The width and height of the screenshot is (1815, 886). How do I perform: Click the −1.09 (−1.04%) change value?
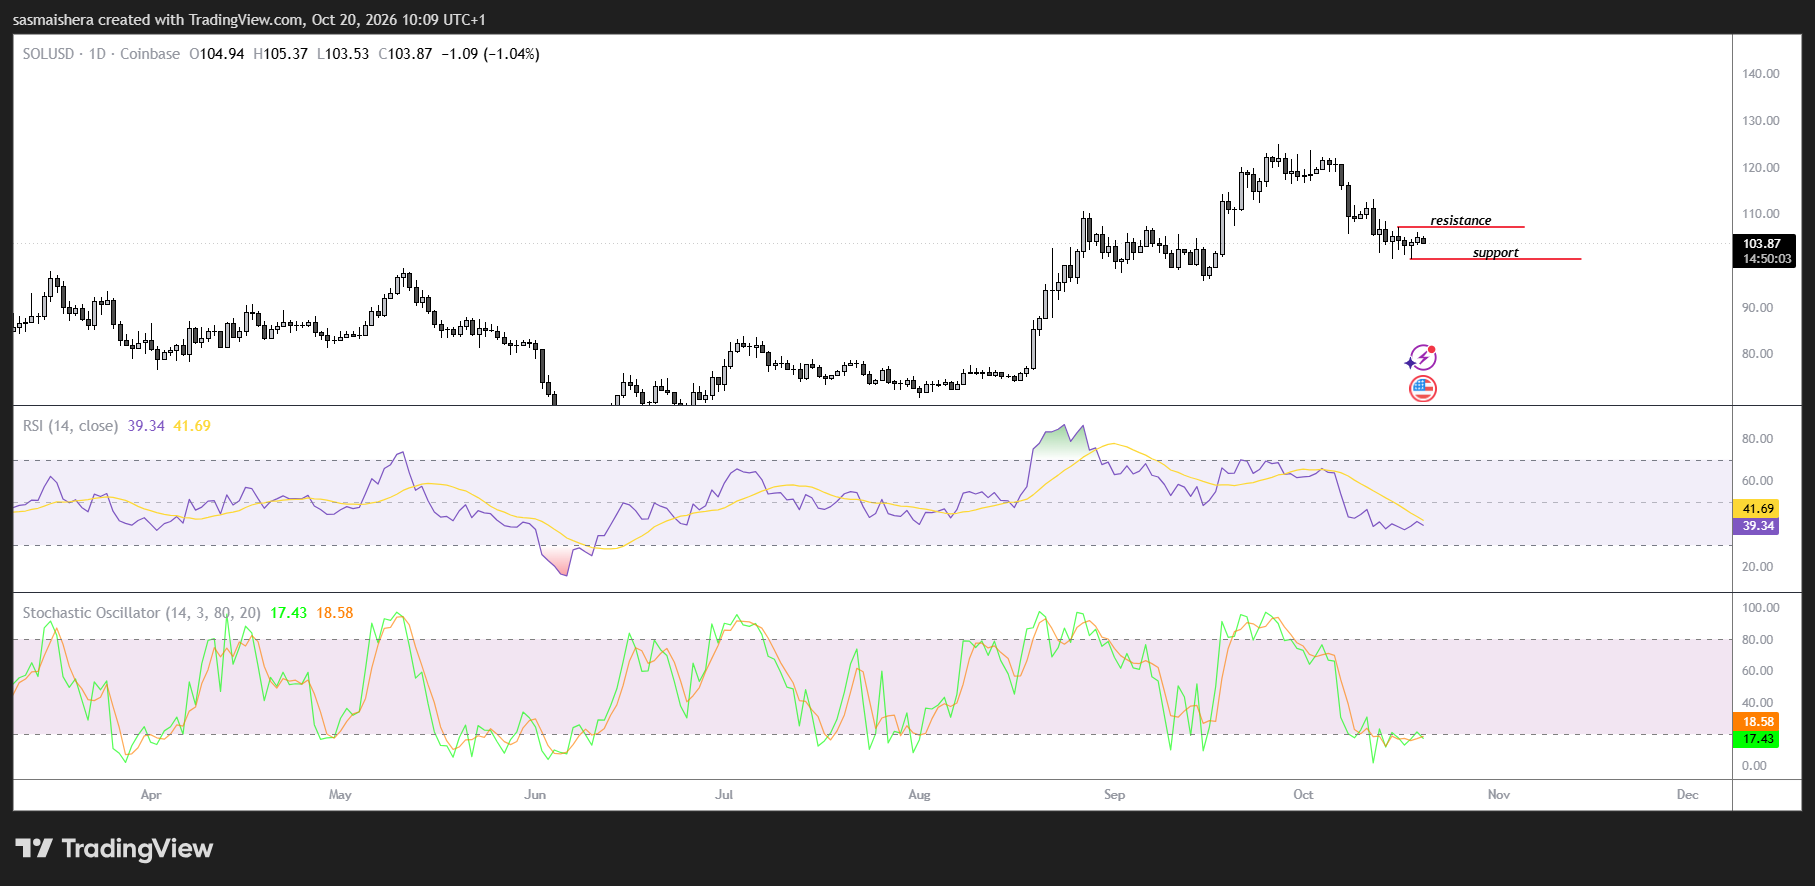(x=490, y=54)
